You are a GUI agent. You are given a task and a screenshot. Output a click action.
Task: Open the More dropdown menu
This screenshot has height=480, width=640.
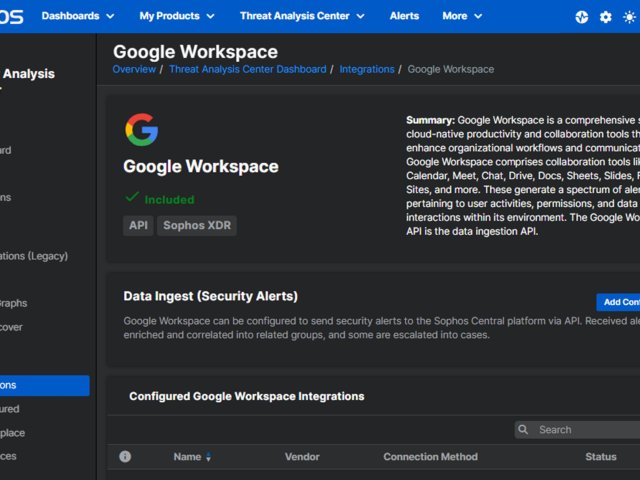(x=462, y=16)
